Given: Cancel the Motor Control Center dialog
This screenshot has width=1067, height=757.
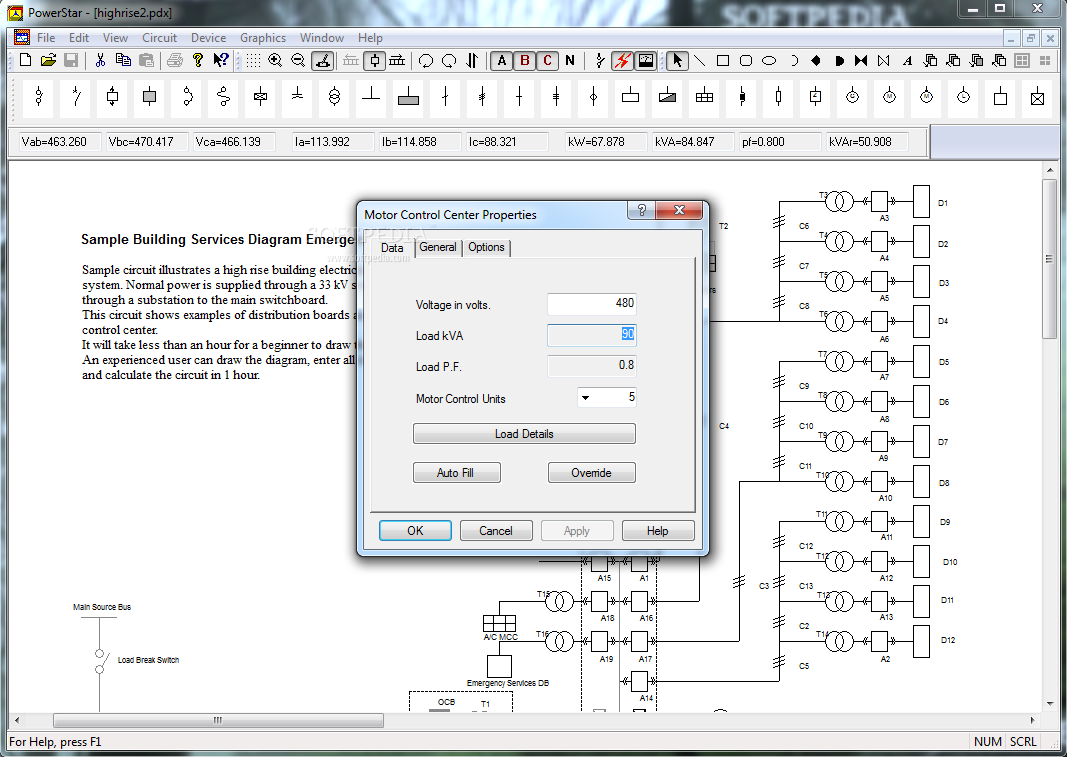Looking at the screenshot, I should (496, 531).
